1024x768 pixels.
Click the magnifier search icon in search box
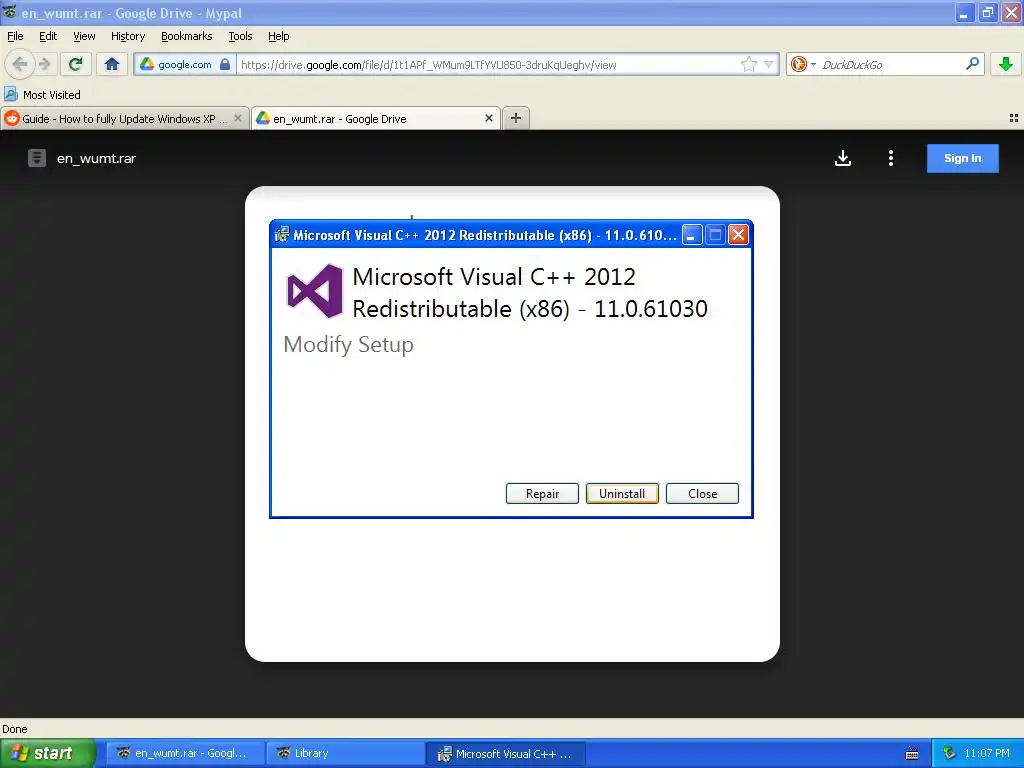(x=972, y=64)
